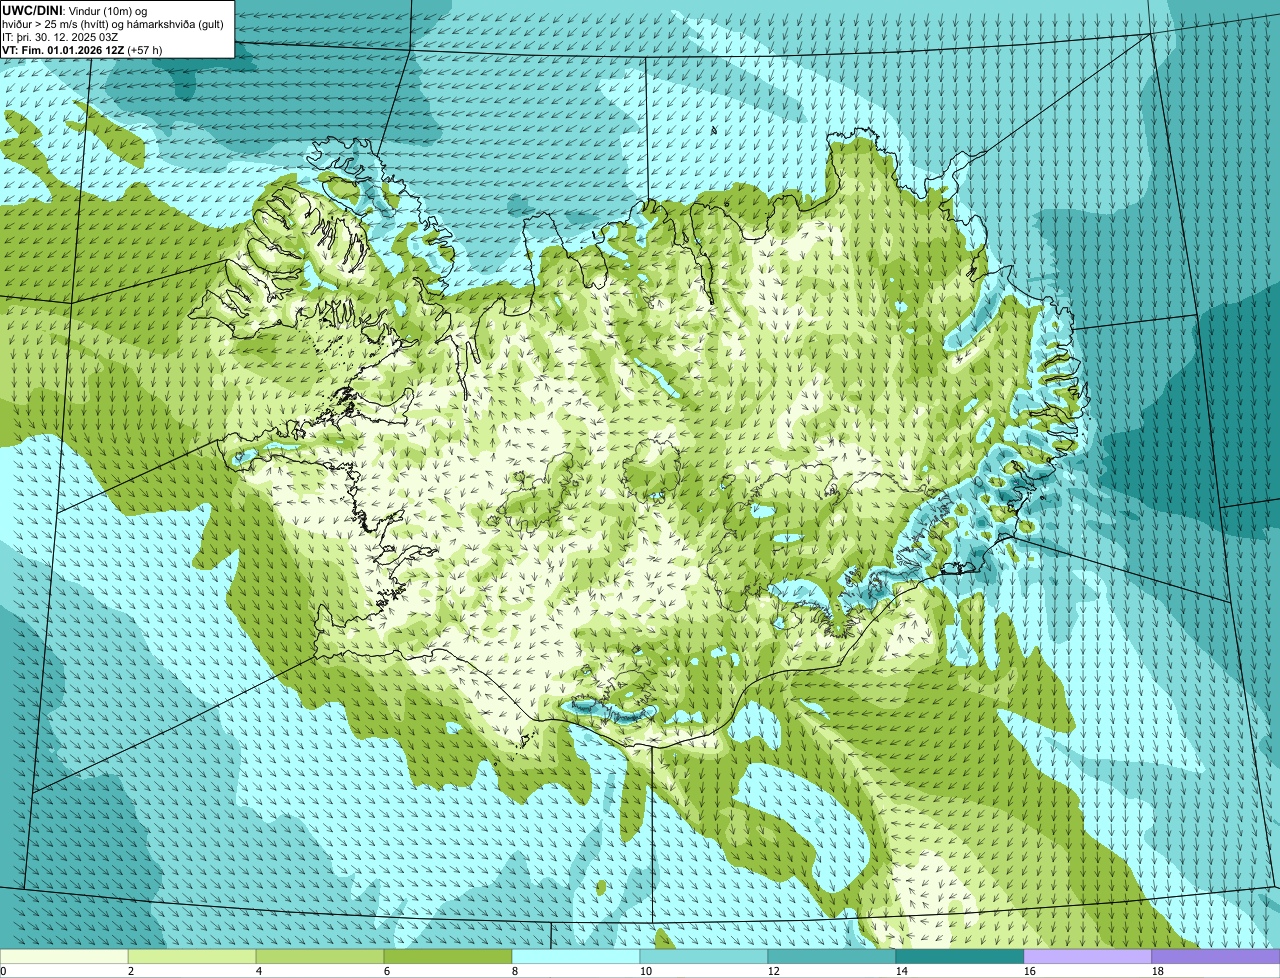
Task: Click the 8–10 m/s light cyan legend swatch
Action: tap(576, 956)
